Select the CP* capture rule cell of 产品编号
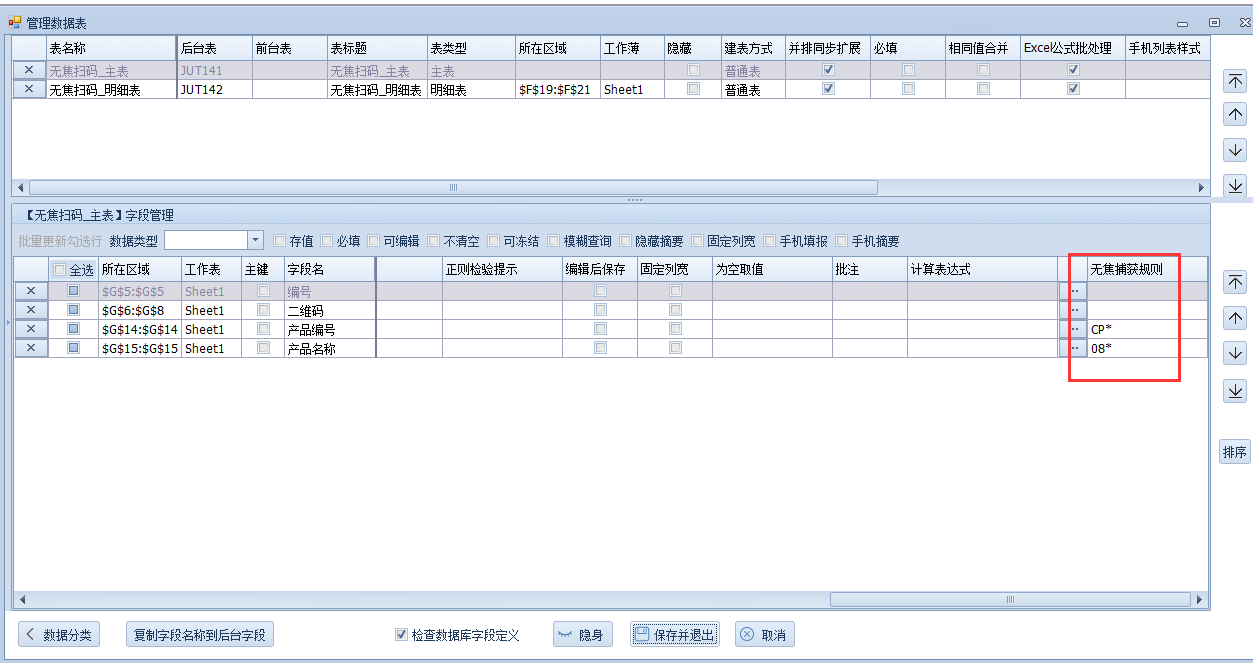The height and width of the screenshot is (663, 1253). [1130, 329]
